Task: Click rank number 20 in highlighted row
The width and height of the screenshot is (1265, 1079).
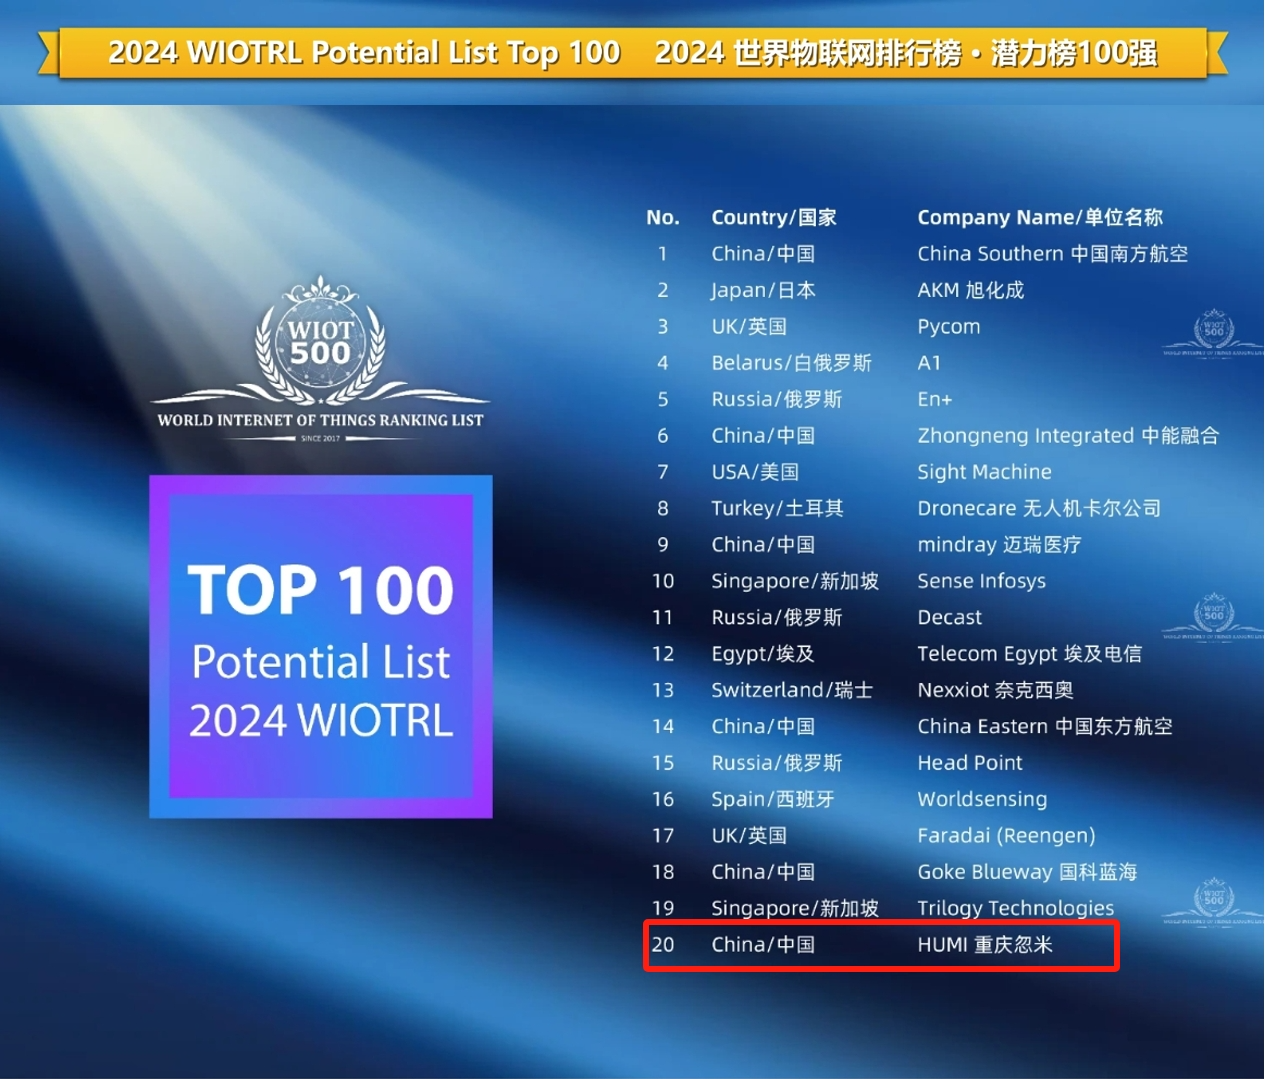Action: 662,944
